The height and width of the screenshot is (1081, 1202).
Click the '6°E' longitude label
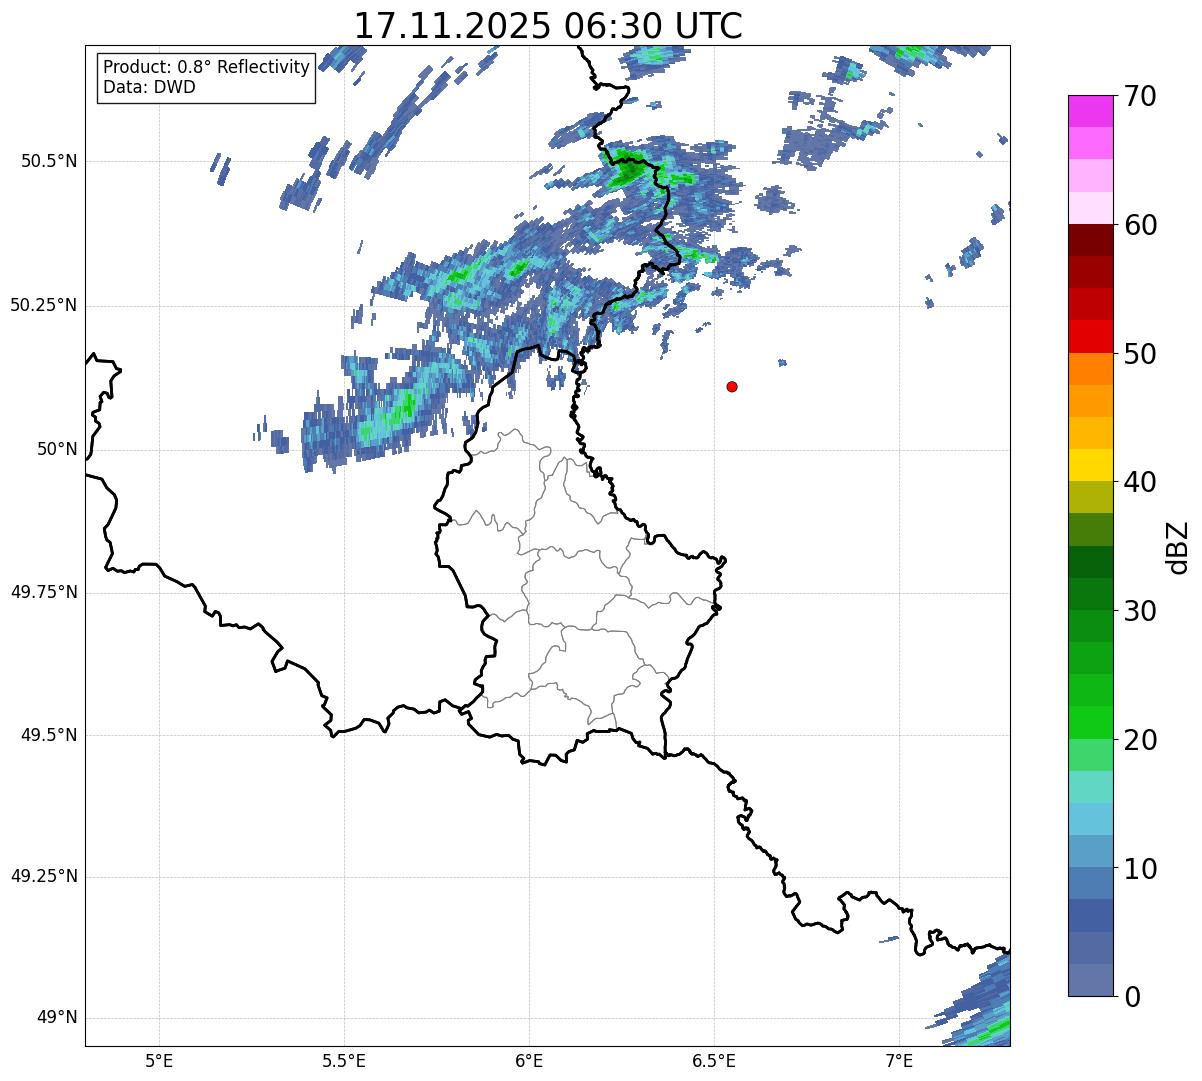click(x=529, y=1060)
